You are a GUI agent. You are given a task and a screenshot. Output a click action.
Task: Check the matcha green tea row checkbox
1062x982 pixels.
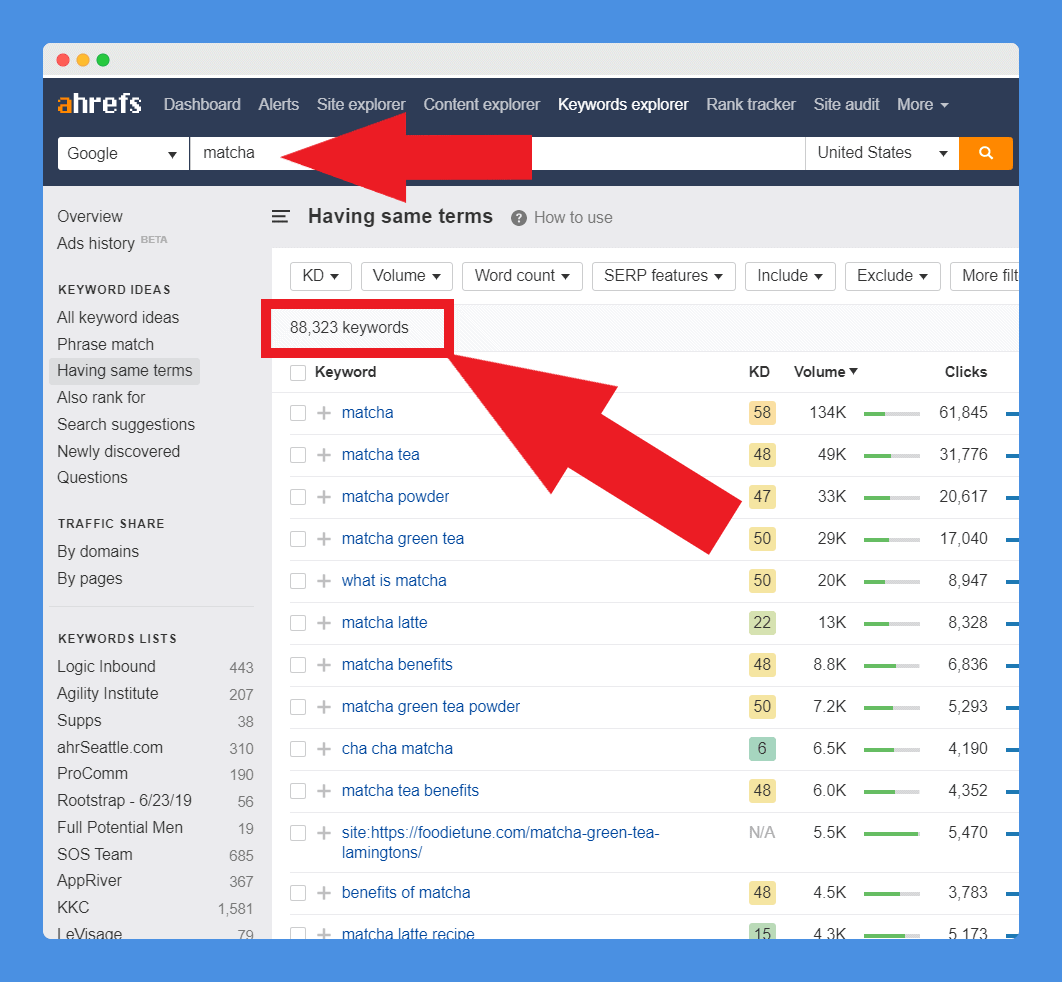coord(298,539)
